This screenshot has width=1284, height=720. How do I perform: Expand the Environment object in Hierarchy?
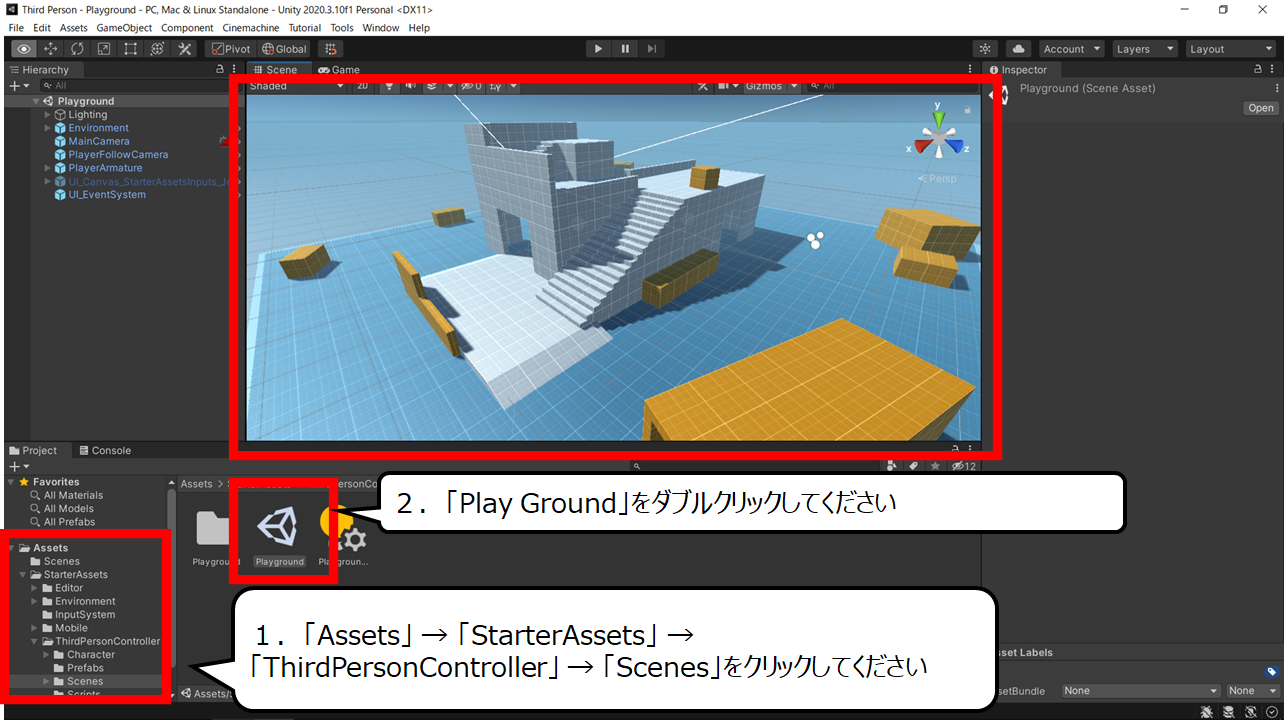tap(47, 128)
